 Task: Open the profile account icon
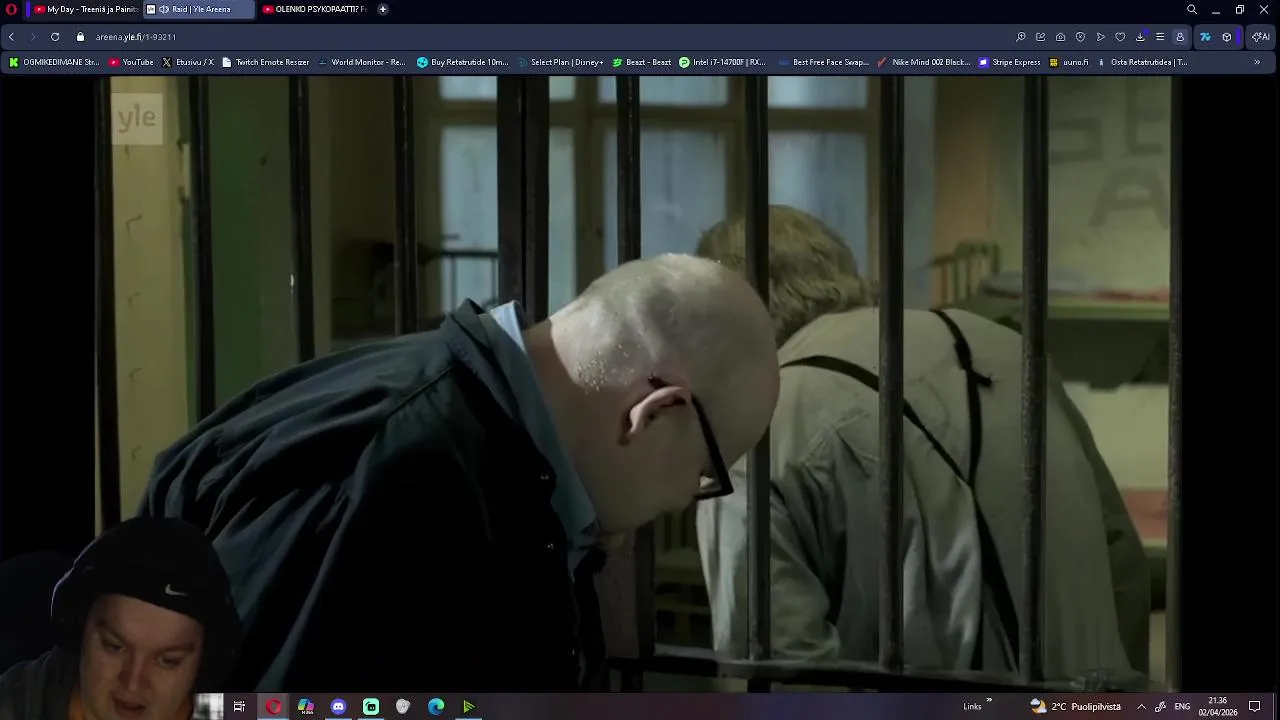[x=1180, y=37]
